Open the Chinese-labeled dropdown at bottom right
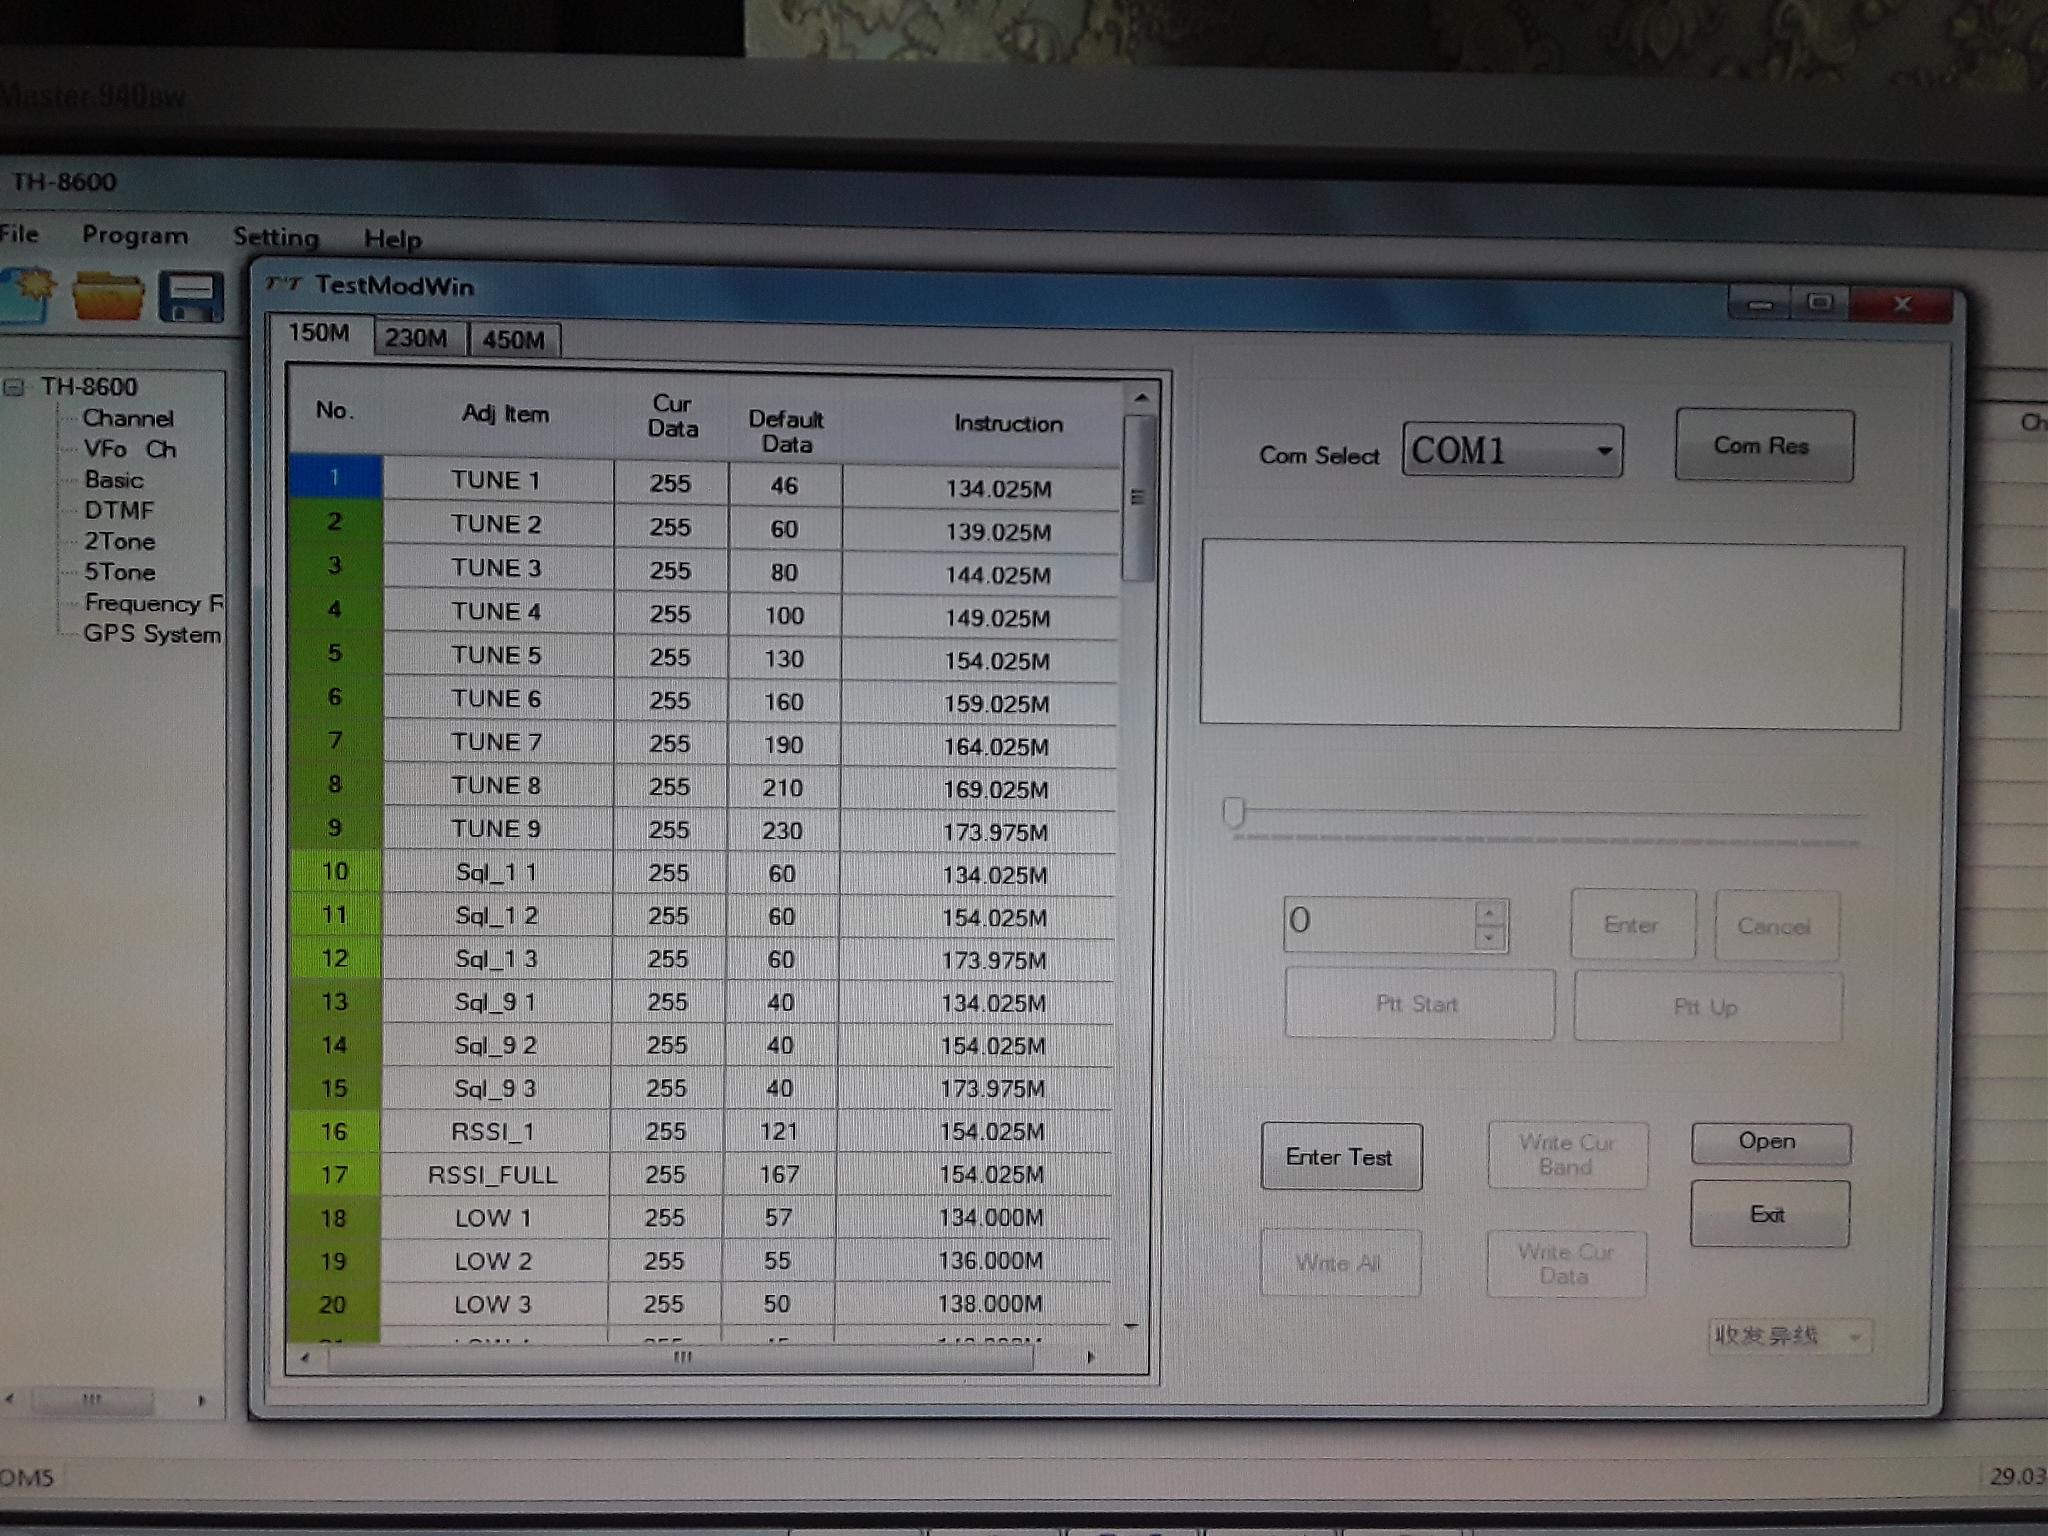Image resolution: width=2048 pixels, height=1536 pixels. pyautogui.click(x=1855, y=1337)
